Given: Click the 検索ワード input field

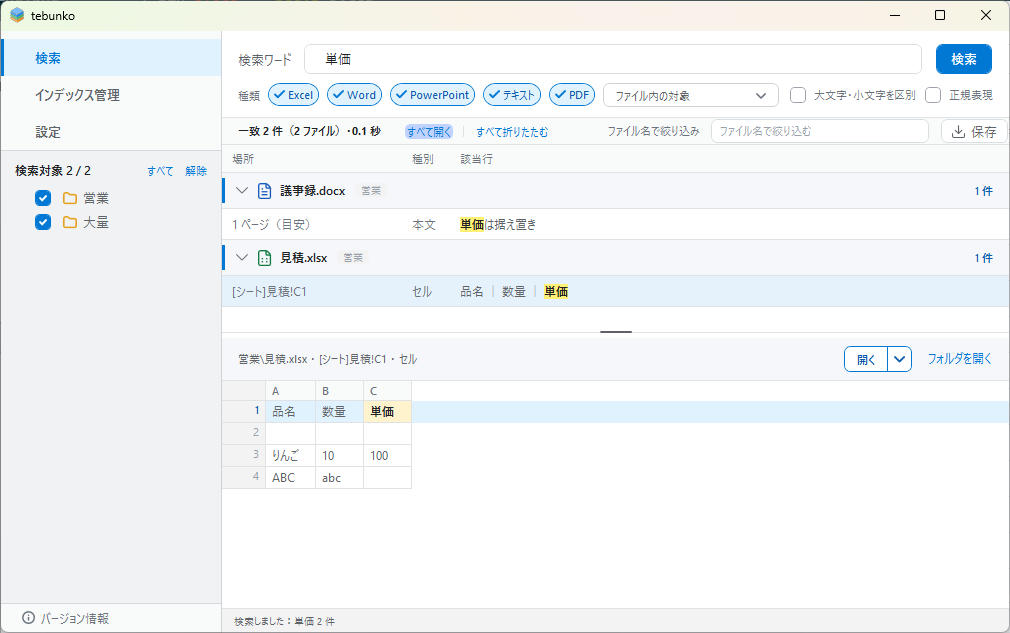Looking at the screenshot, I should [613, 59].
